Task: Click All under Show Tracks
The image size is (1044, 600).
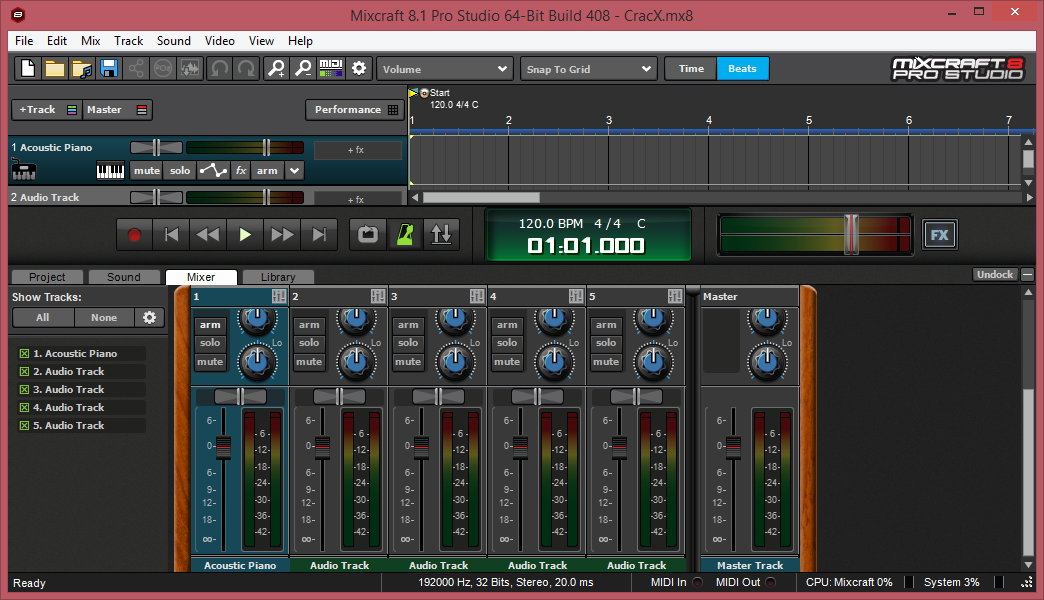Action: [43, 318]
